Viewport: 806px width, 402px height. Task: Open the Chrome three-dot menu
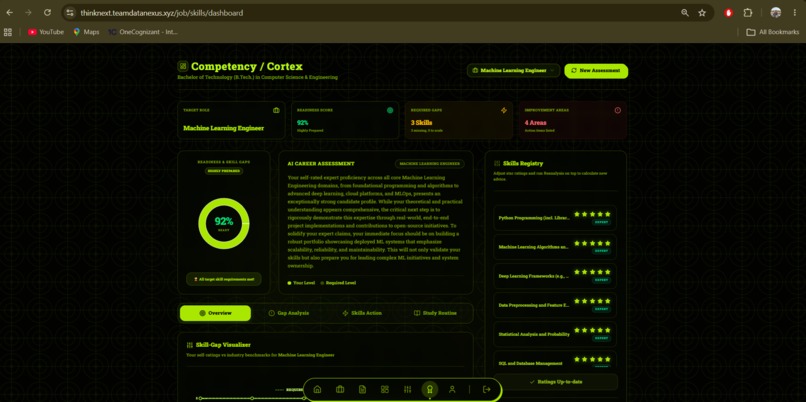click(x=795, y=13)
